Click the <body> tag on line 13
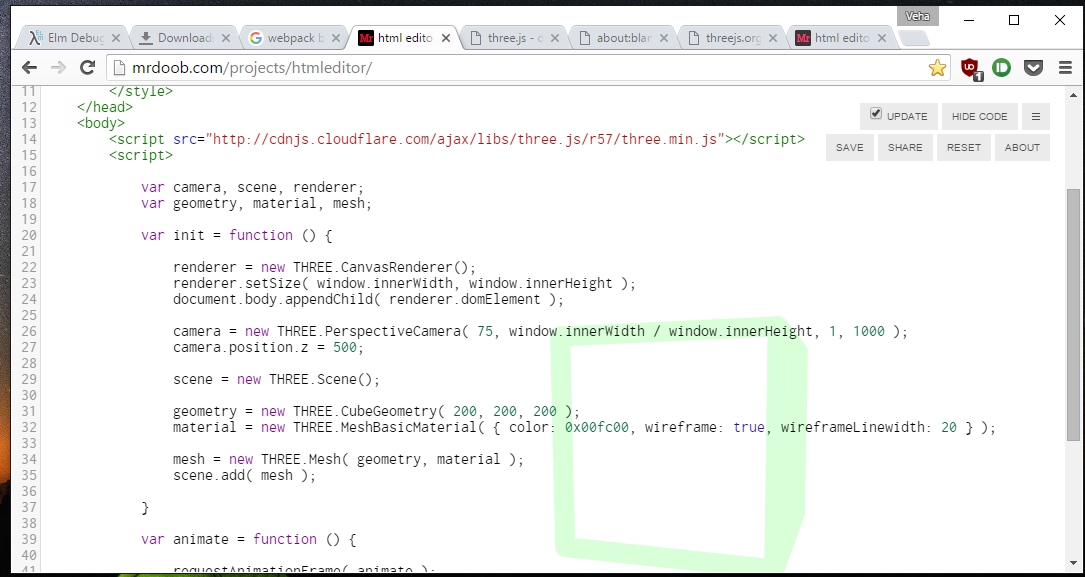Image resolution: width=1085 pixels, height=577 pixels. [x=101, y=123]
